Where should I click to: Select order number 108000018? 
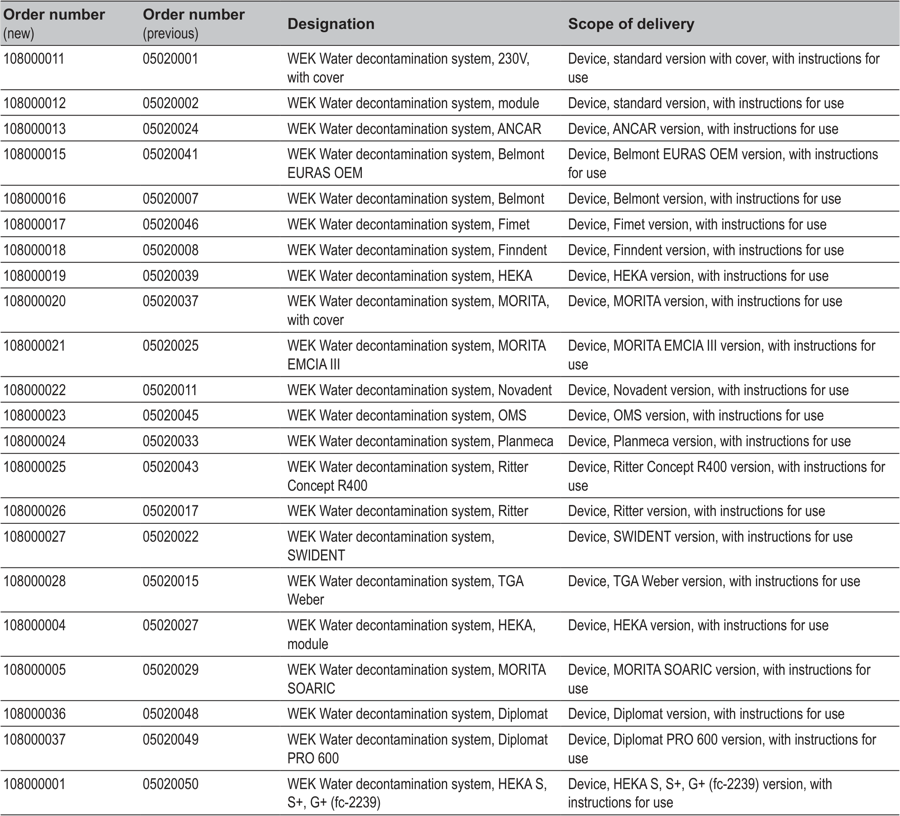tap(34, 250)
